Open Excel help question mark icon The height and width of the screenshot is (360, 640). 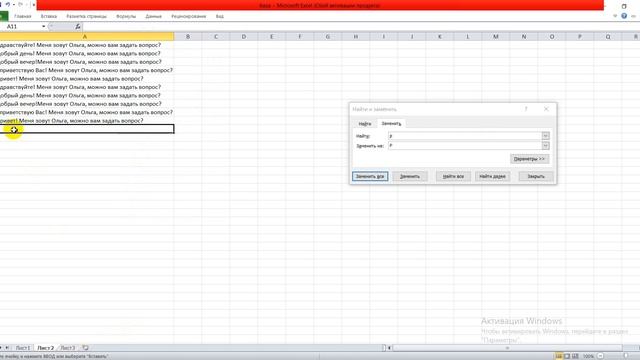tap(624, 16)
